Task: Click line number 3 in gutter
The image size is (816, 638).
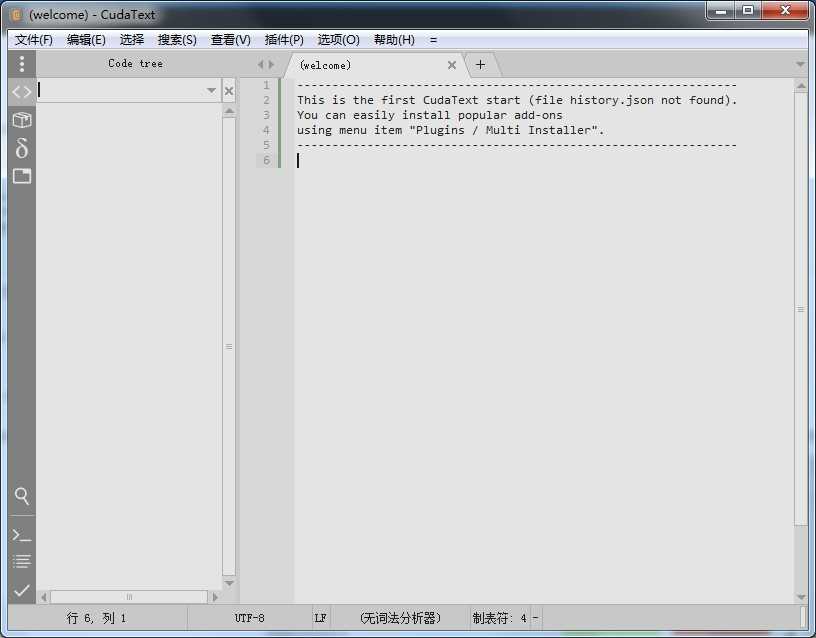Action: (x=266, y=115)
